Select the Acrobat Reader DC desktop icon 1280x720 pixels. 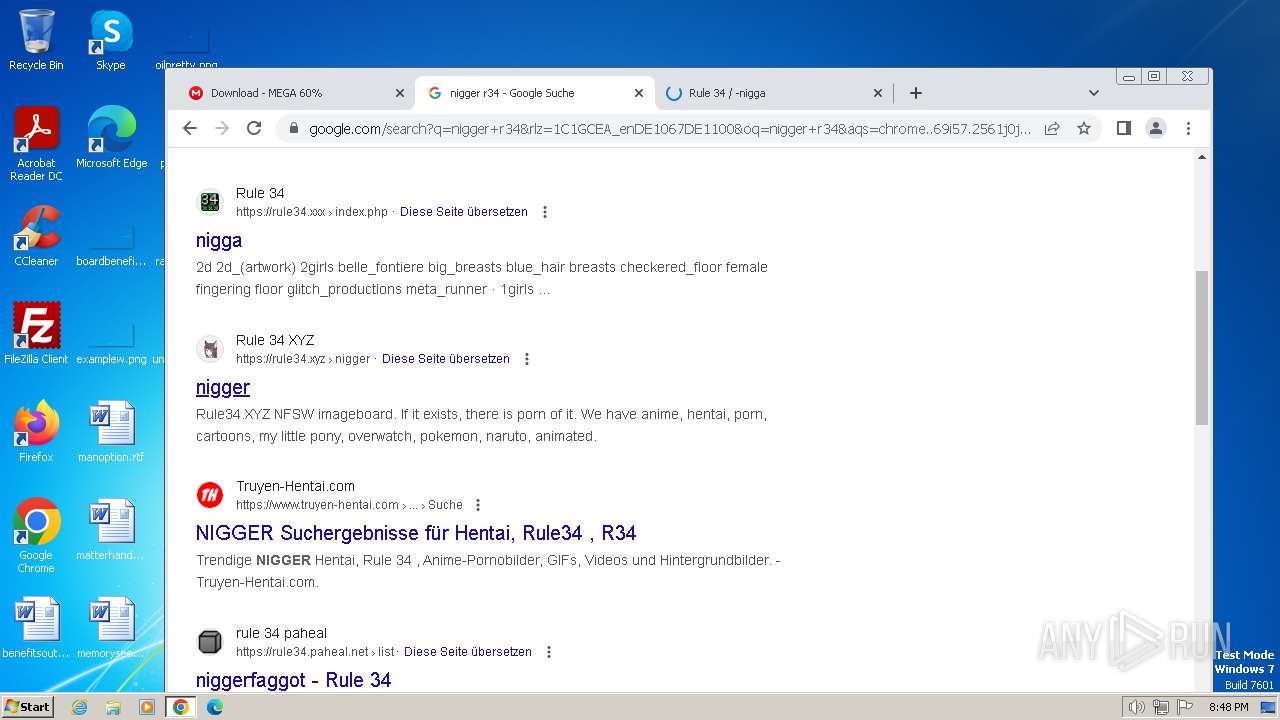tap(36, 143)
